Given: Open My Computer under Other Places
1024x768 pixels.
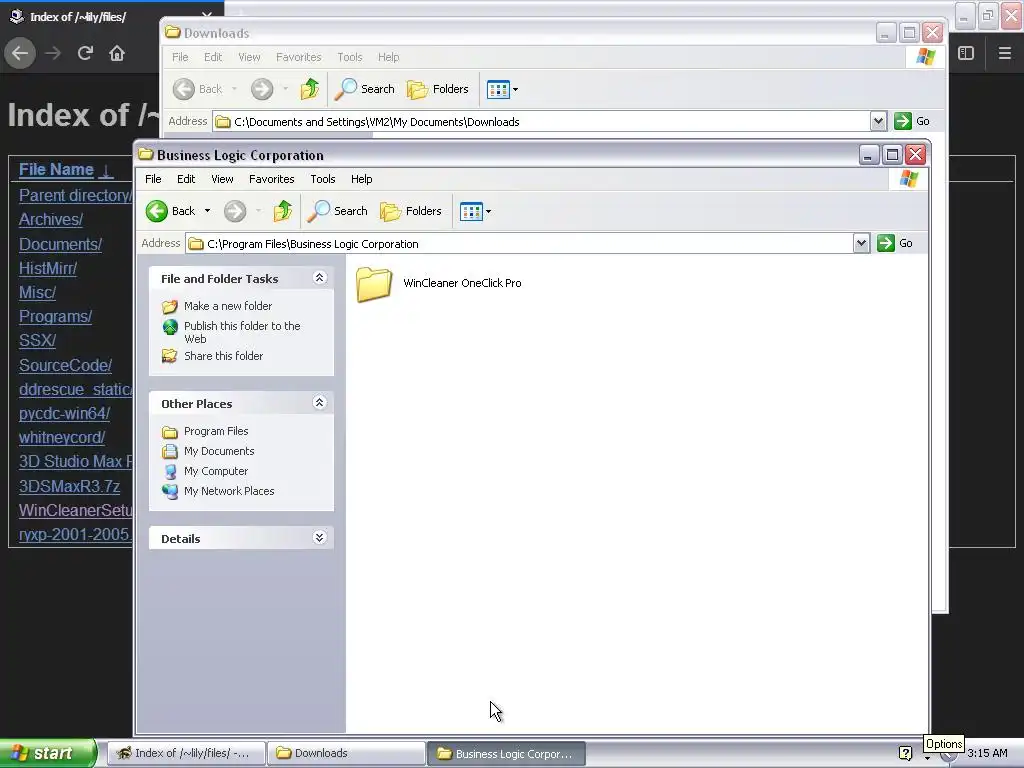Looking at the screenshot, I should pos(216,471).
